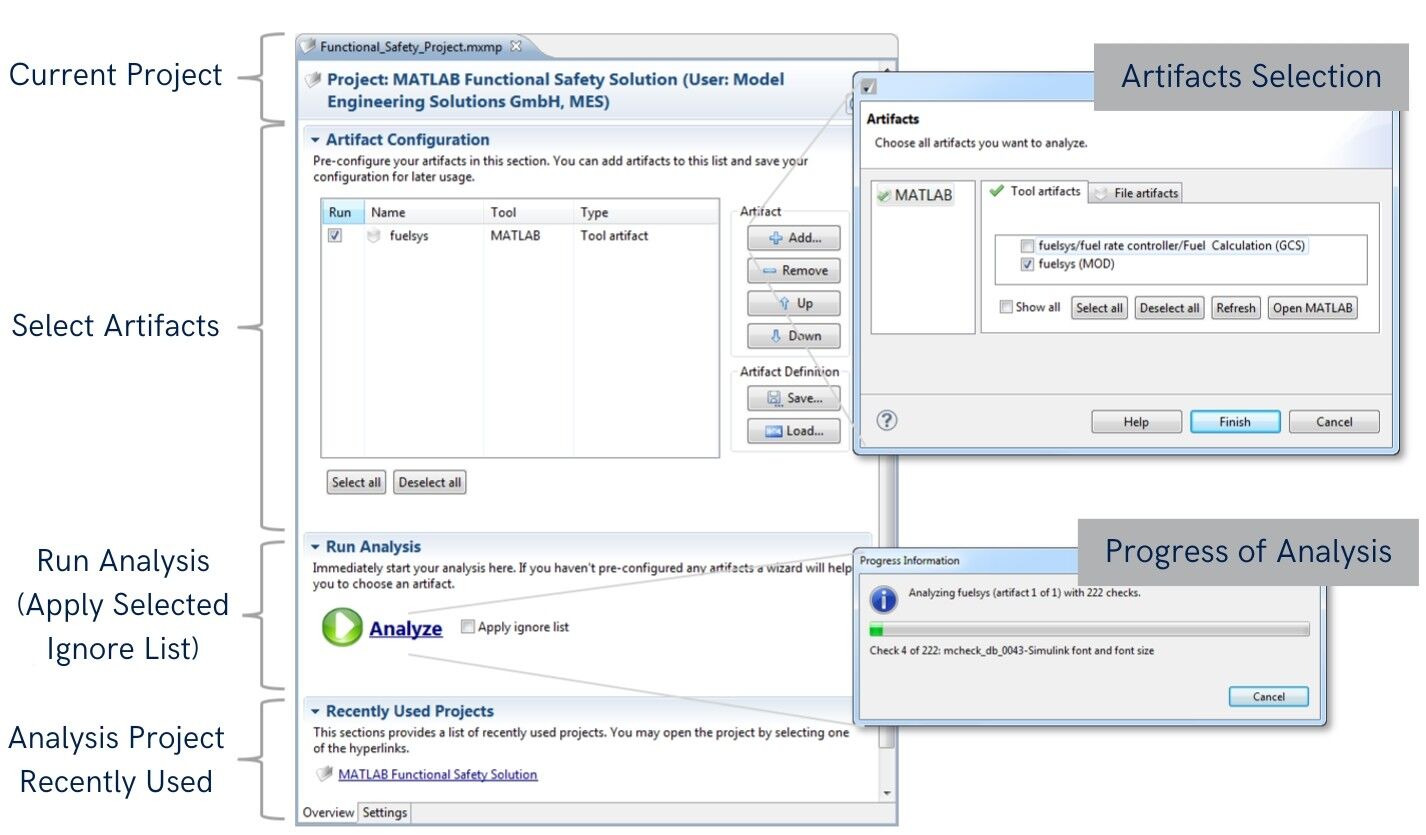The width and height of the screenshot is (1426, 835).
Task: Uncheck the Run checkbox for fuelsys
Action: pyautogui.click(x=335, y=237)
